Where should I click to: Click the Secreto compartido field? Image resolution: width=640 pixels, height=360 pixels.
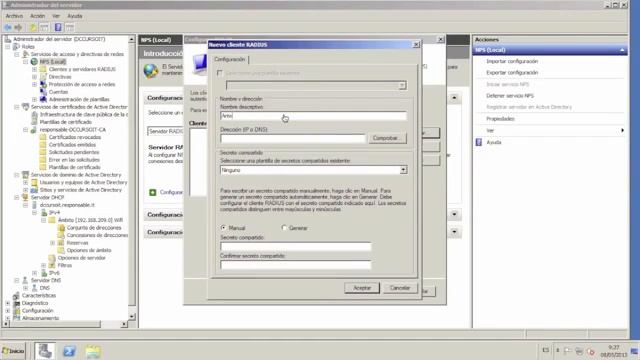[x=296, y=247]
